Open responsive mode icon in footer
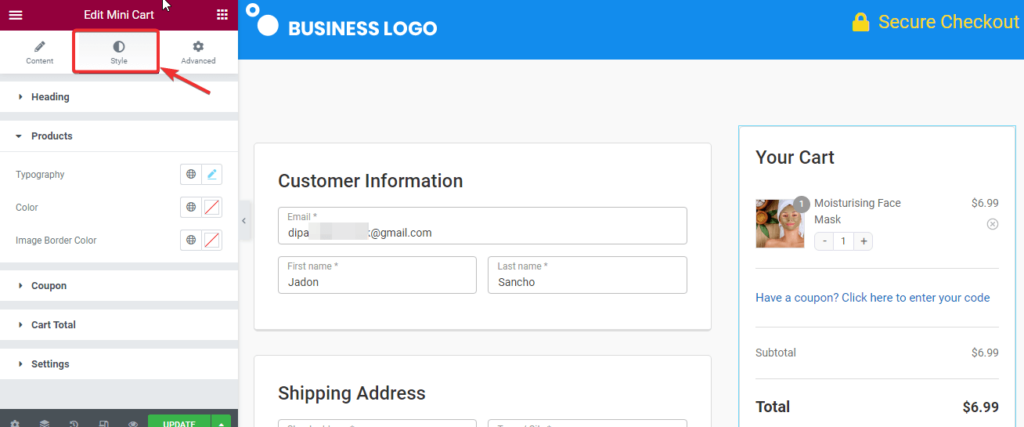The image size is (1024, 427). point(103,423)
